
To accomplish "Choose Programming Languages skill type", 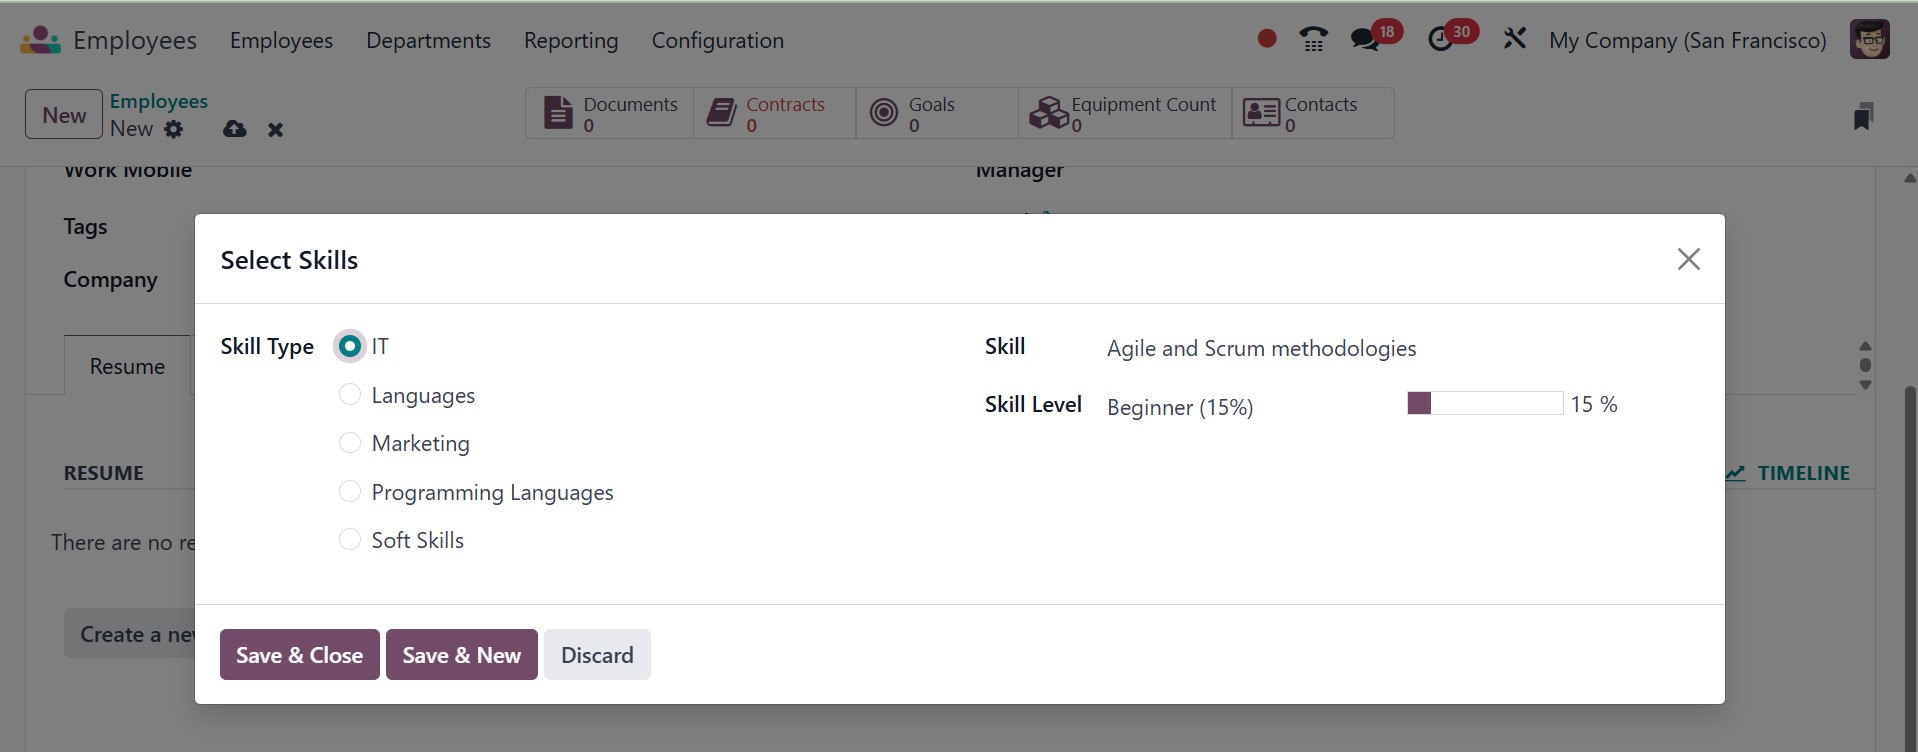I will (350, 492).
